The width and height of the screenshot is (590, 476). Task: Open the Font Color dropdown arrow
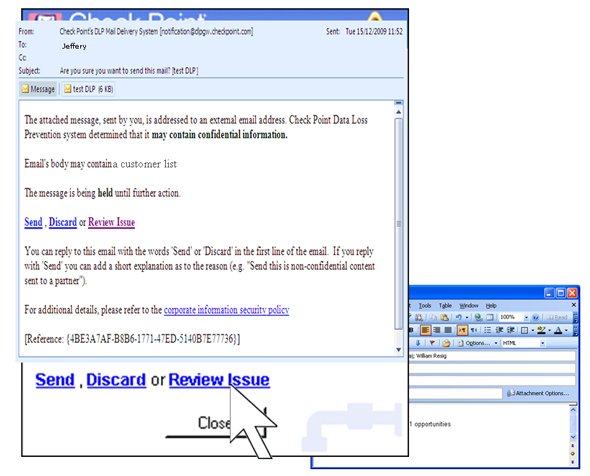(566, 330)
